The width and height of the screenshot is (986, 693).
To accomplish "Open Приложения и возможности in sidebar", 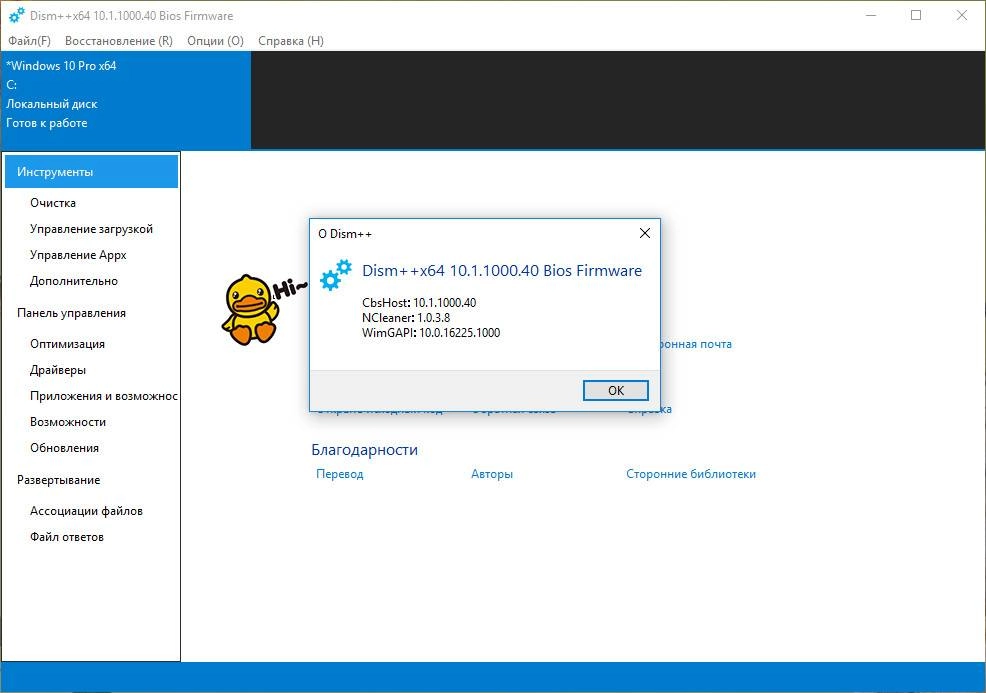I will [104, 396].
